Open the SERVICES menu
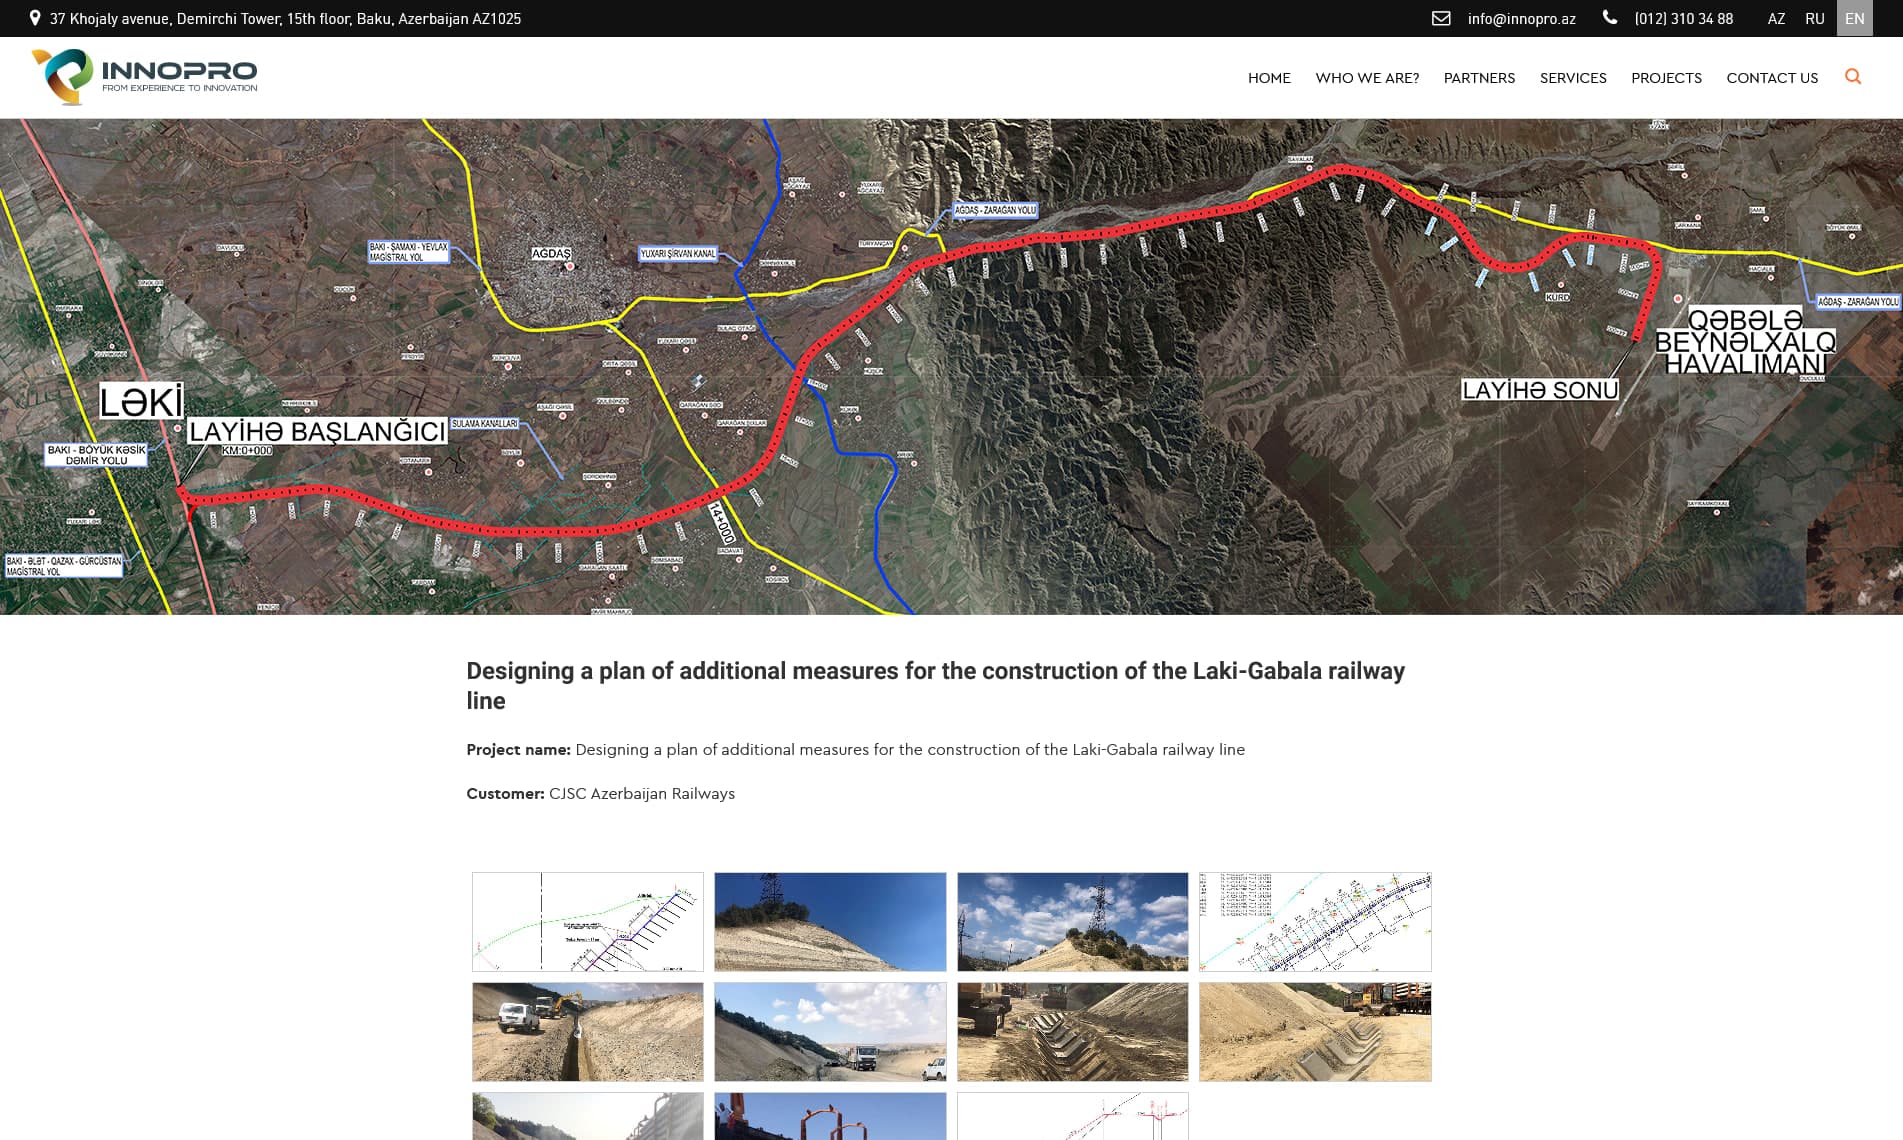The image size is (1903, 1140). 1573,78
